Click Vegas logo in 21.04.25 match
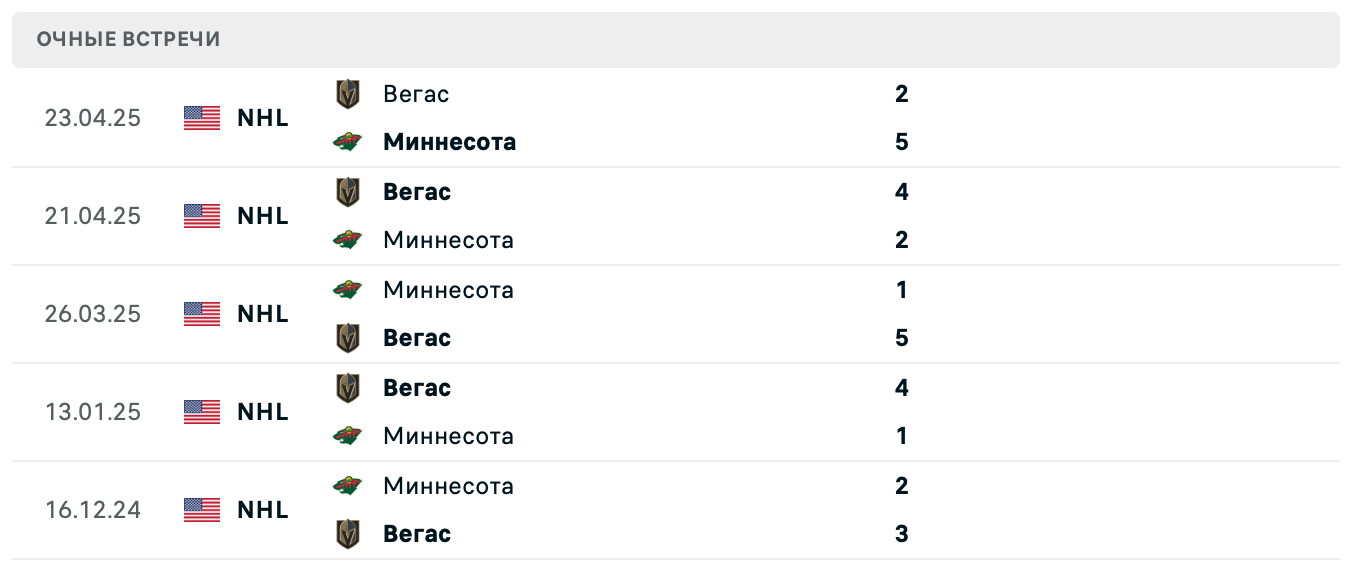Viewport: 1352px width, 572px height. (x=347, y=192)
